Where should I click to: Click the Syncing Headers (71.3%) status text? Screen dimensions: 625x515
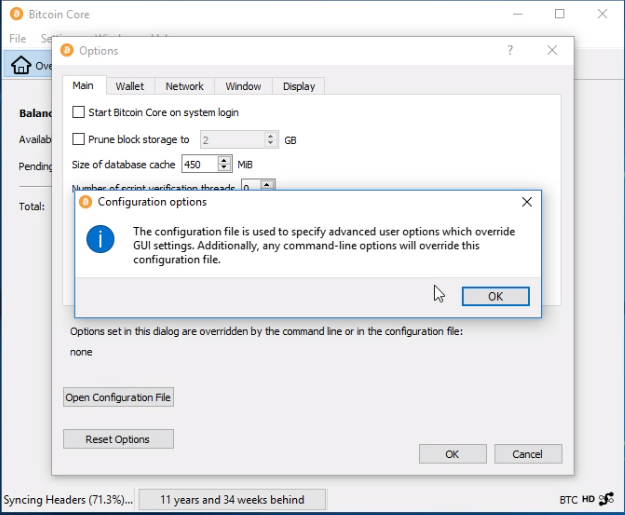[x=68, y=500]
